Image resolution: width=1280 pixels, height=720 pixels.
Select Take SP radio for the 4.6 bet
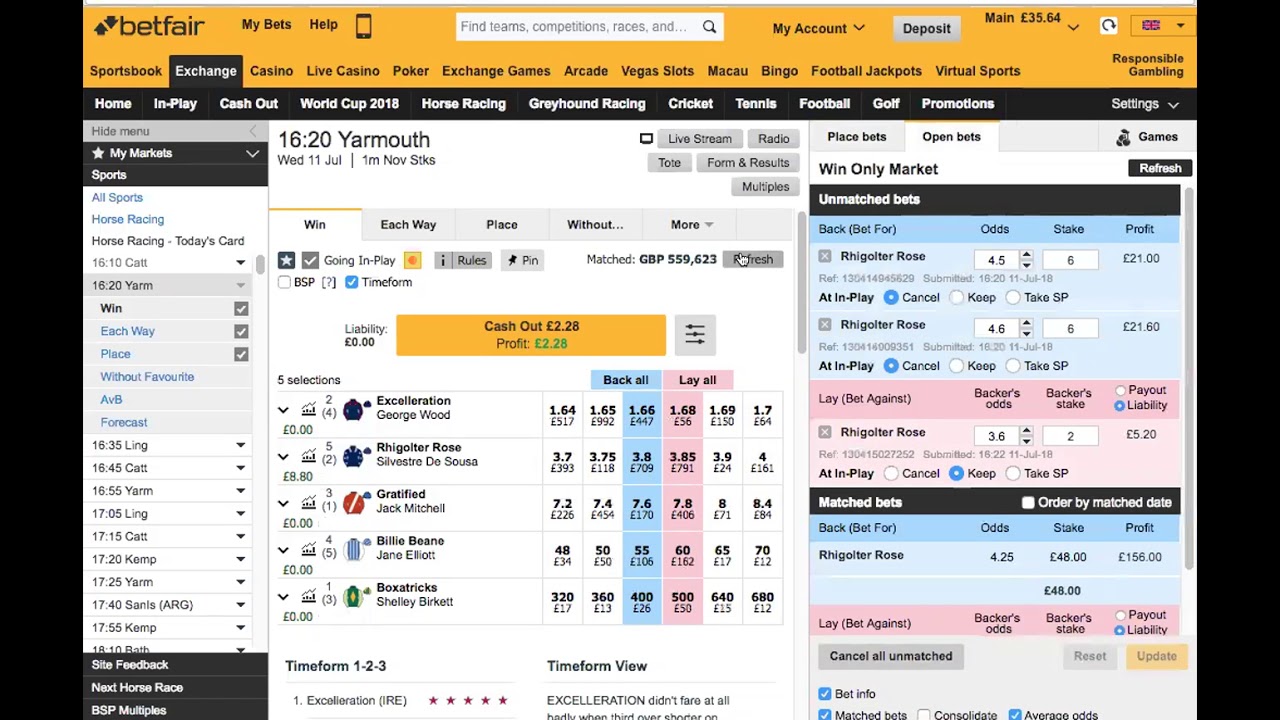pyautogui.click(x=1013, y=366)
